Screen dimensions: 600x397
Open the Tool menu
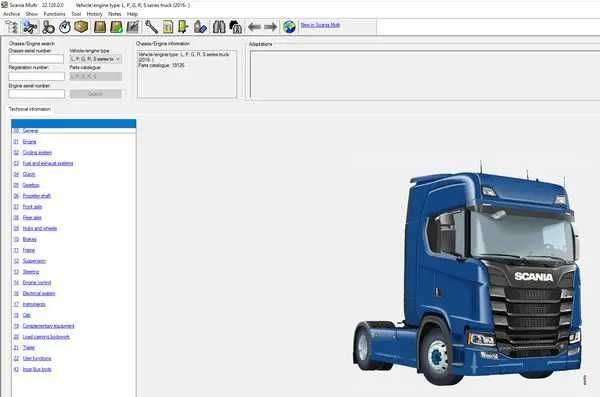click(x=76, y=14)
